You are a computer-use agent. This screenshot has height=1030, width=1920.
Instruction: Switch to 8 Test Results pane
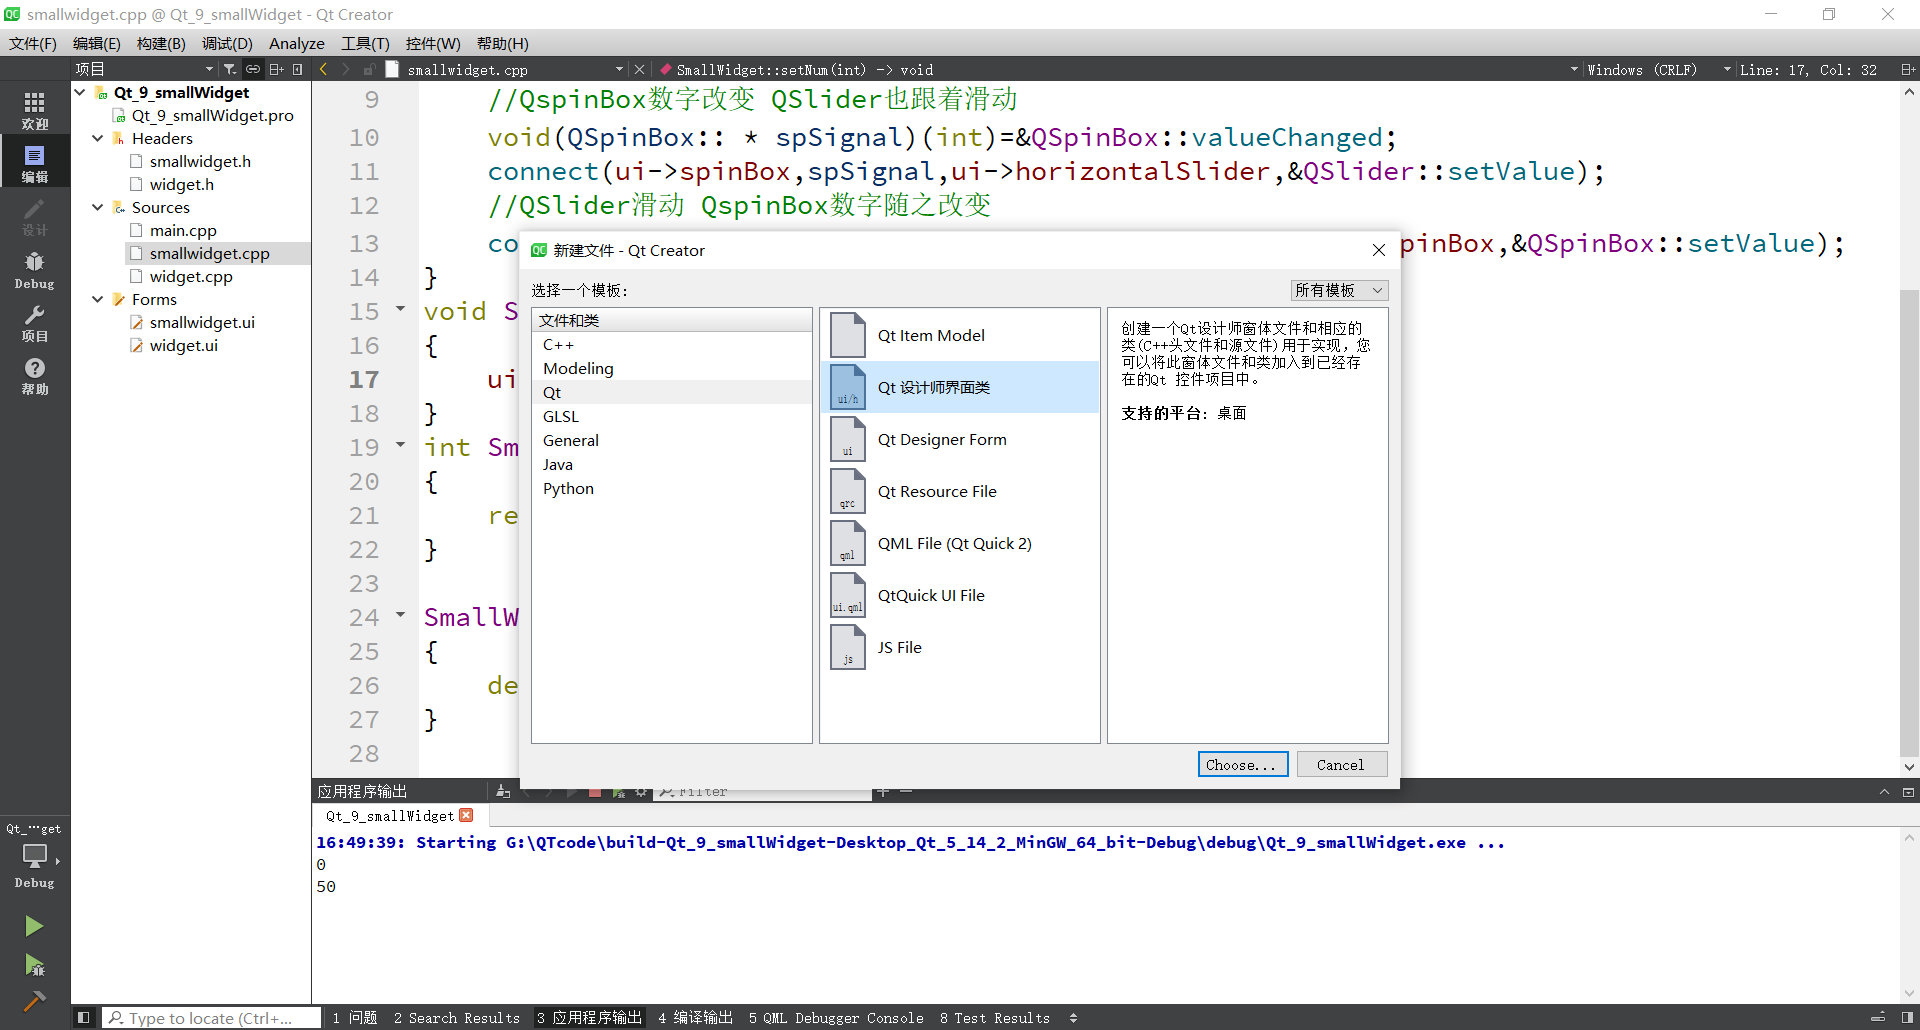995,1018
